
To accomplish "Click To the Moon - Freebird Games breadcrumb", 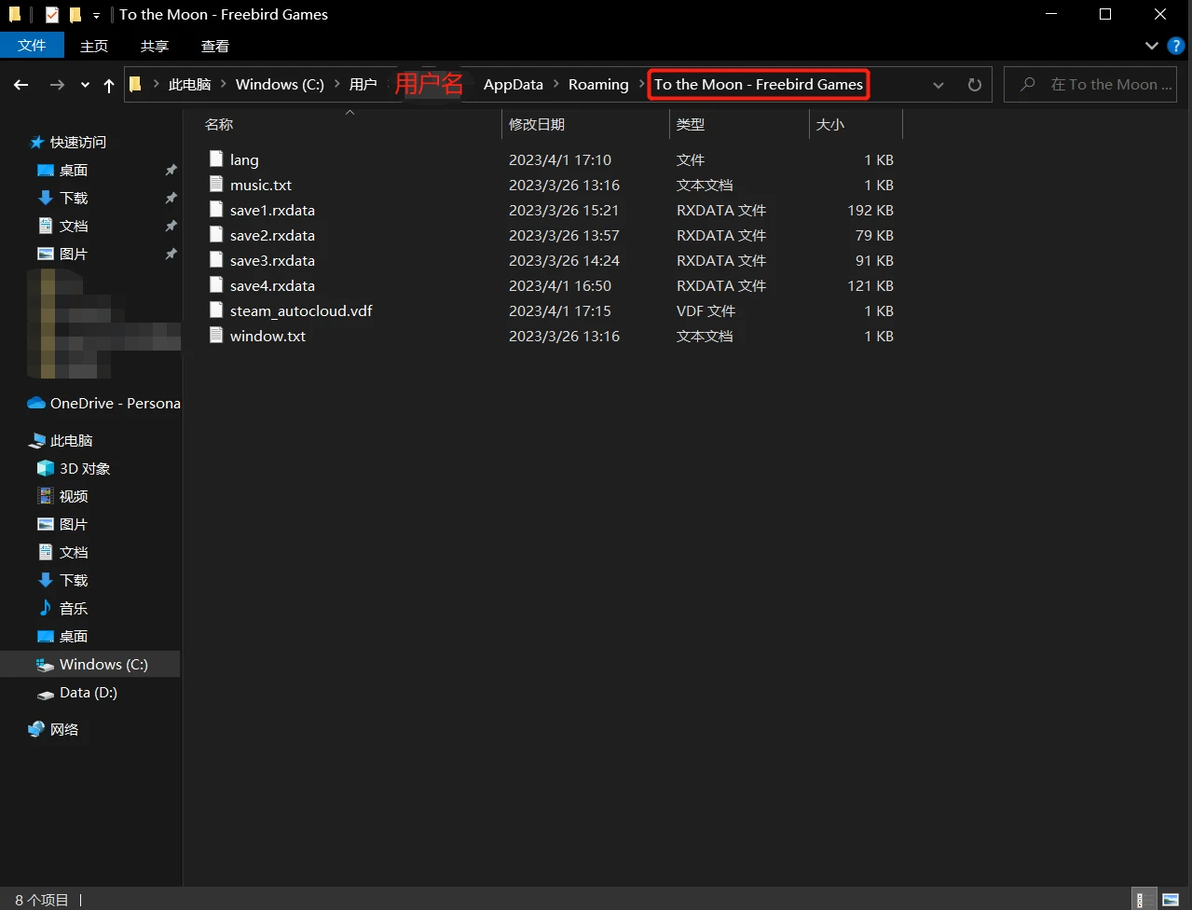I will click(759, 84).
